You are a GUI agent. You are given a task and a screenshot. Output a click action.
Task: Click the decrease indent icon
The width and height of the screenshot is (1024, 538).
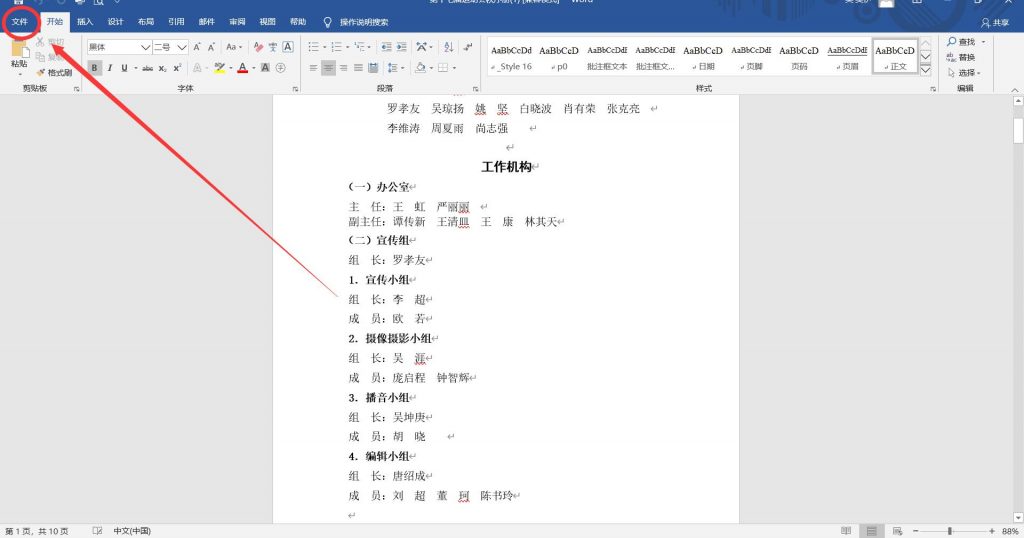(387, 47)
